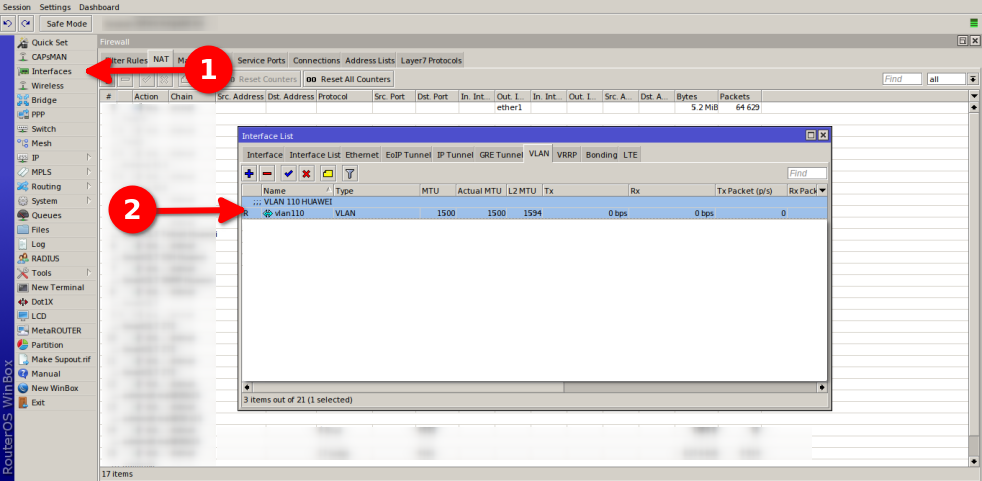This screenshot has width=982, height=481.
Task: Open column chooser dropdown in Interface List header
Action: click(x=823, y=190)
